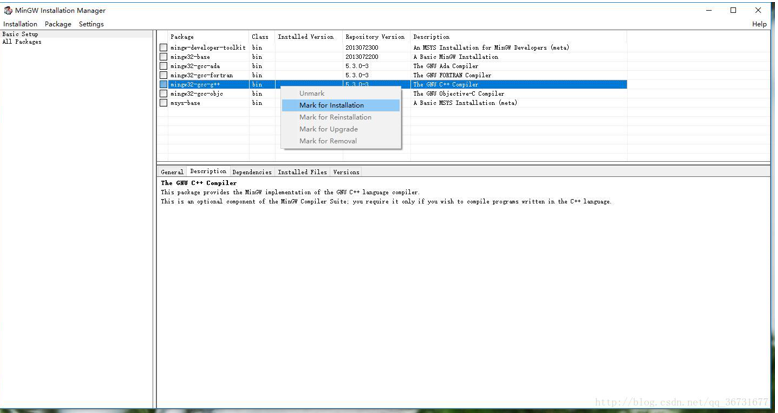Select the mingw-developer-toolkit package name
This screenshot has height=413, width=778.
point(208,48)
